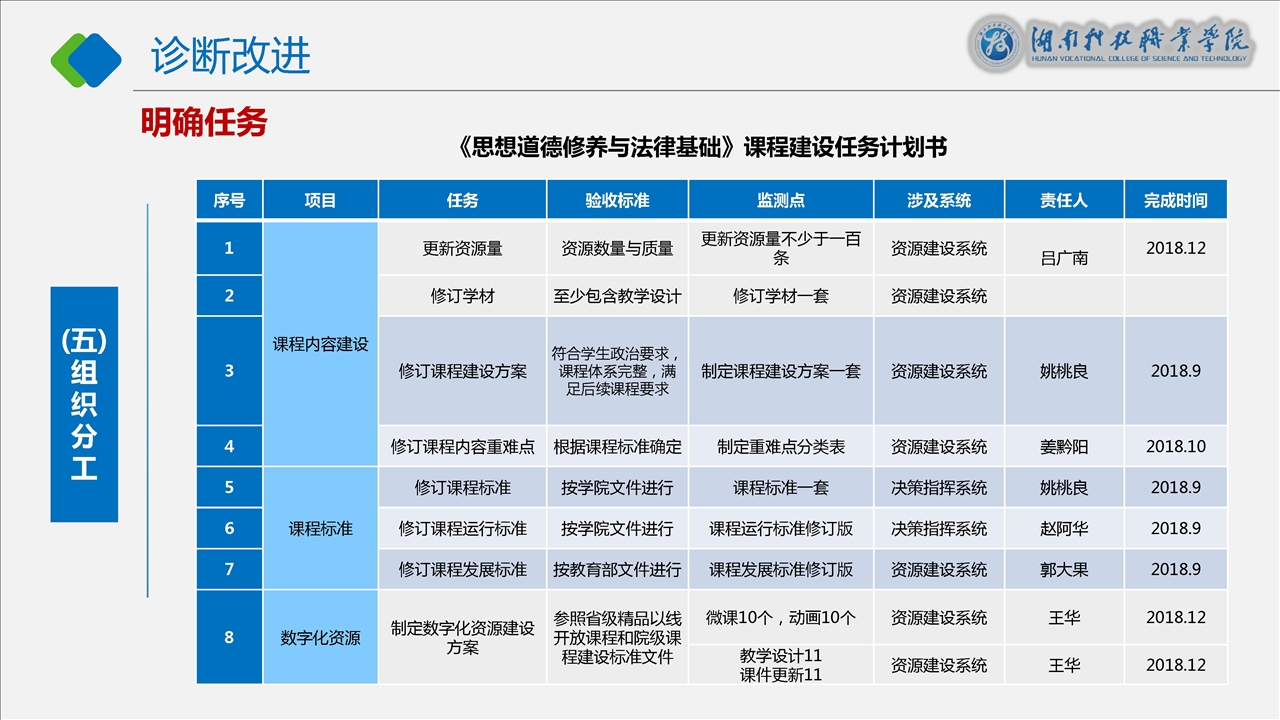Click the 2018.10 completion date
This screenshot has height=720, width=1280.
click(1175, 447)
